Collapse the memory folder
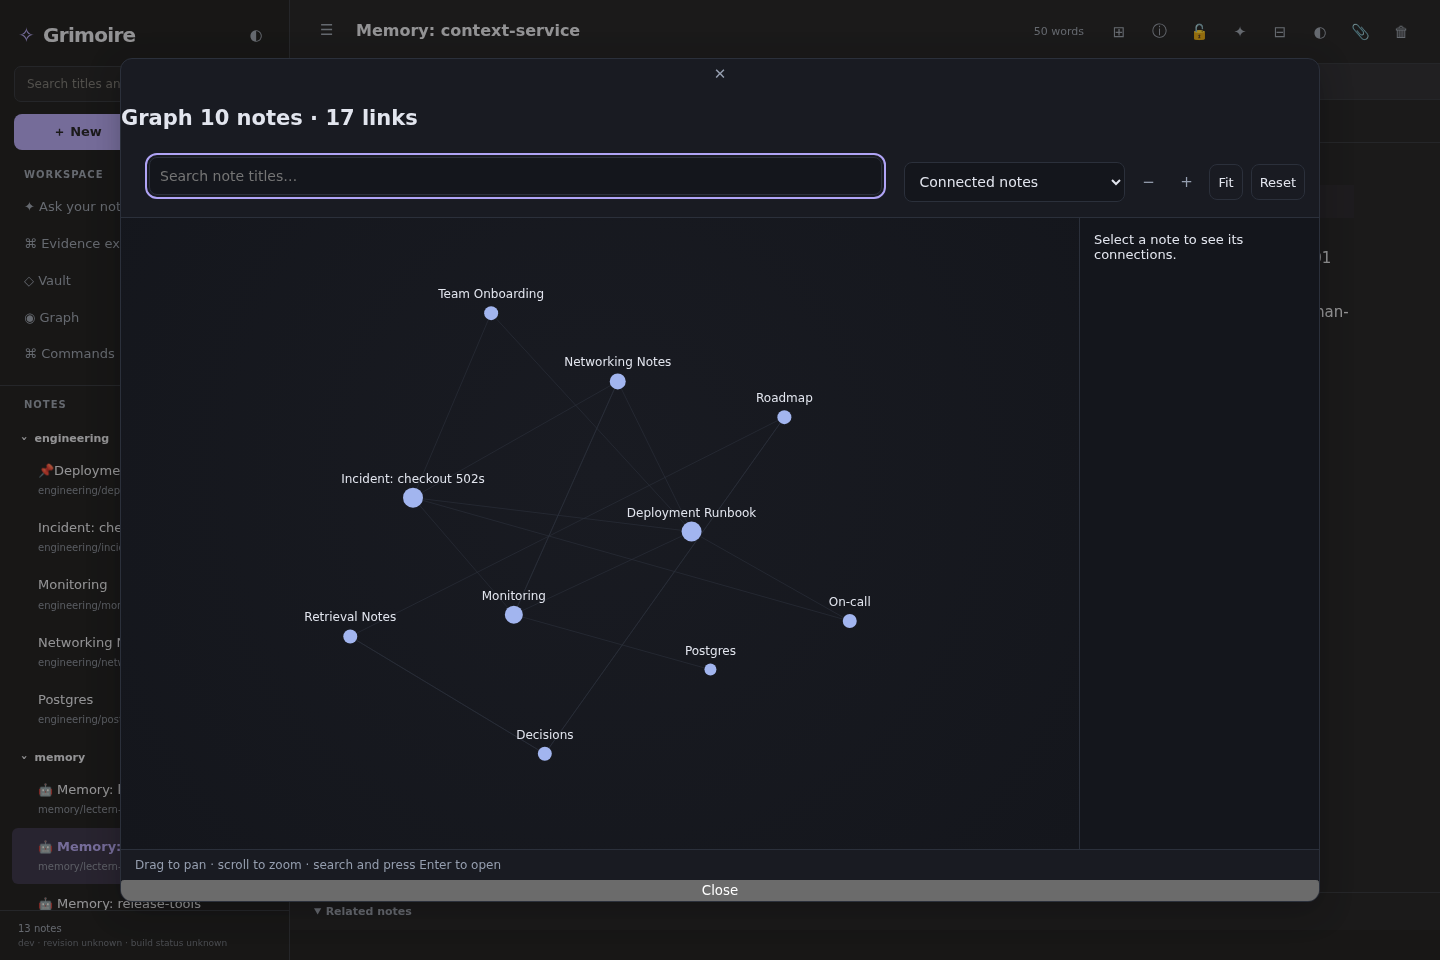The height and width of the screenshot is (960, 1440). (x=54, y=757)
